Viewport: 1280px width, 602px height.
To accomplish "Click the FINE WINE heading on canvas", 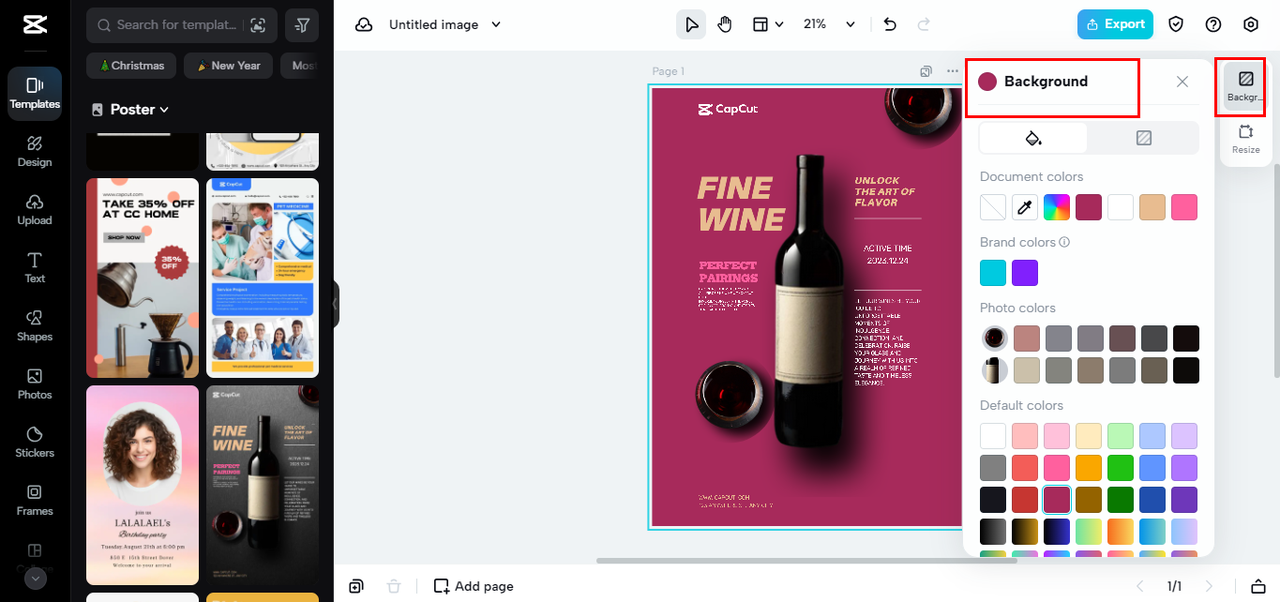I will [741, 204].
